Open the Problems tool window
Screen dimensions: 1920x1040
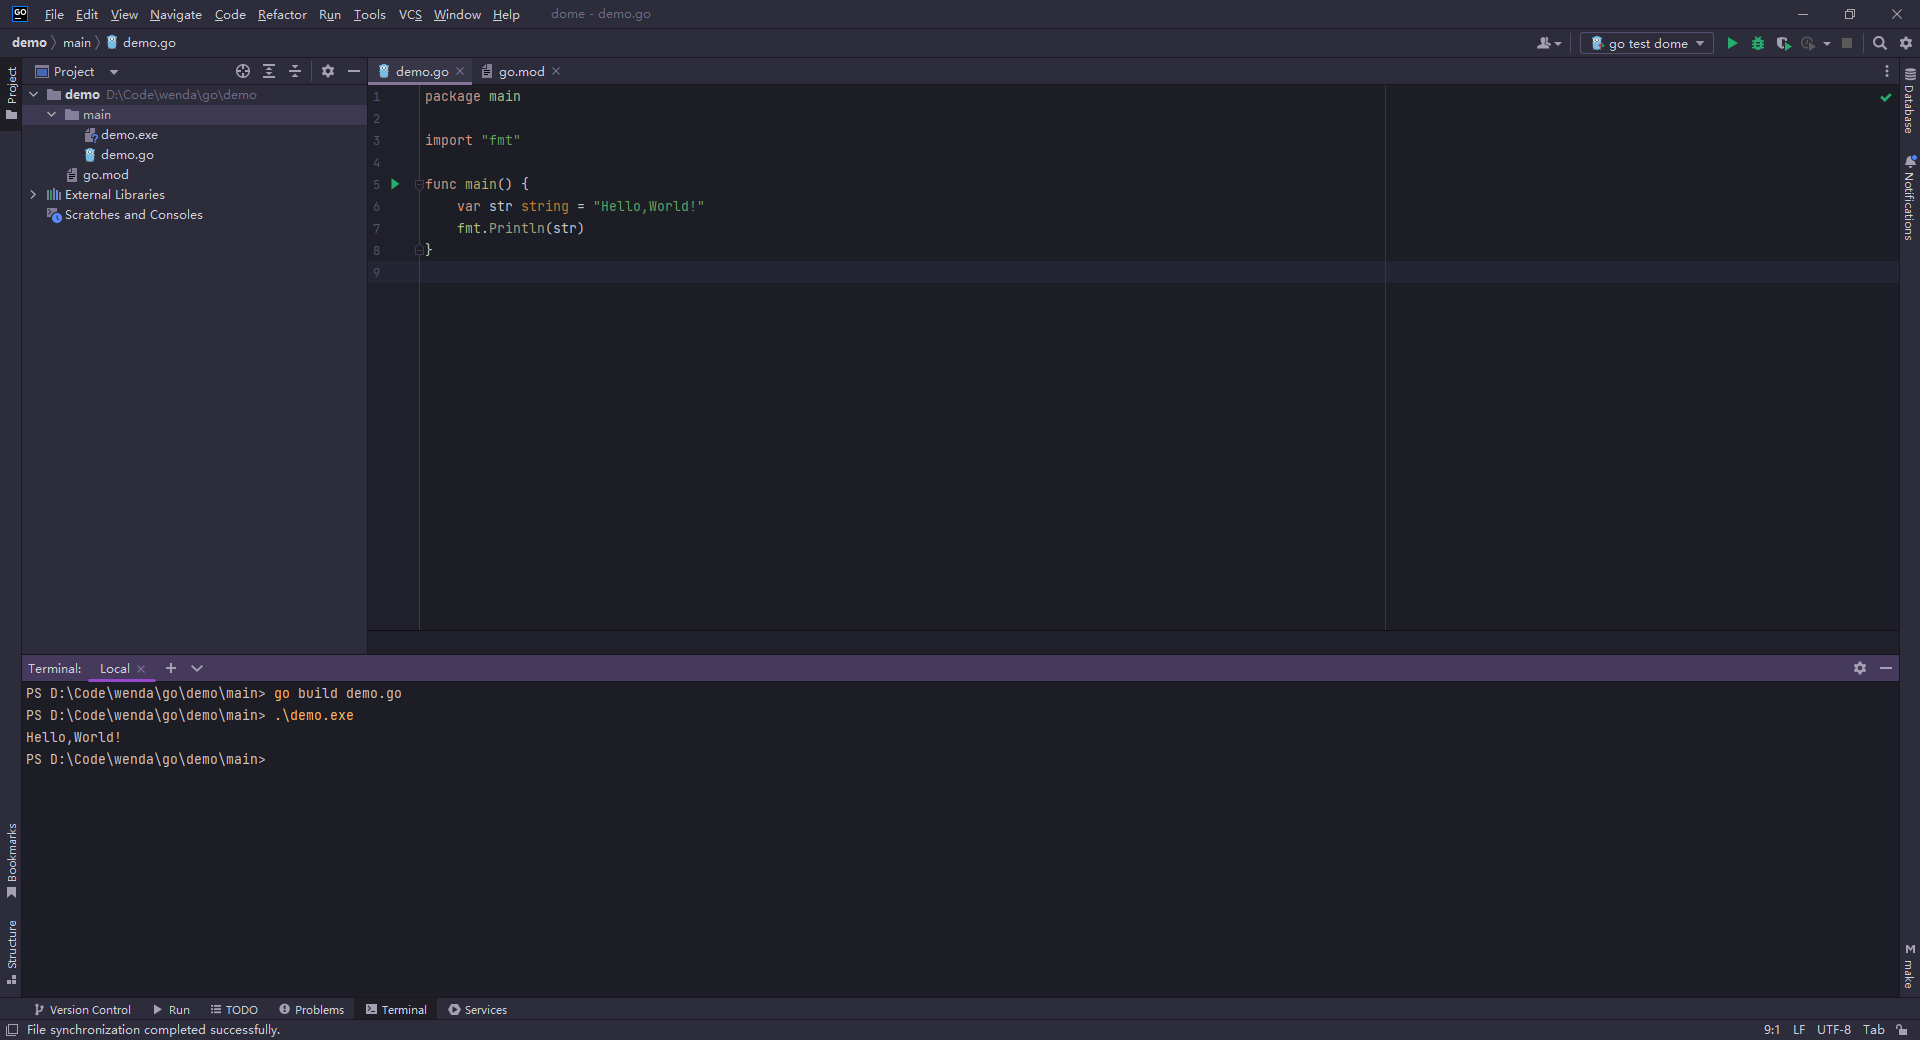[311, 1010]
